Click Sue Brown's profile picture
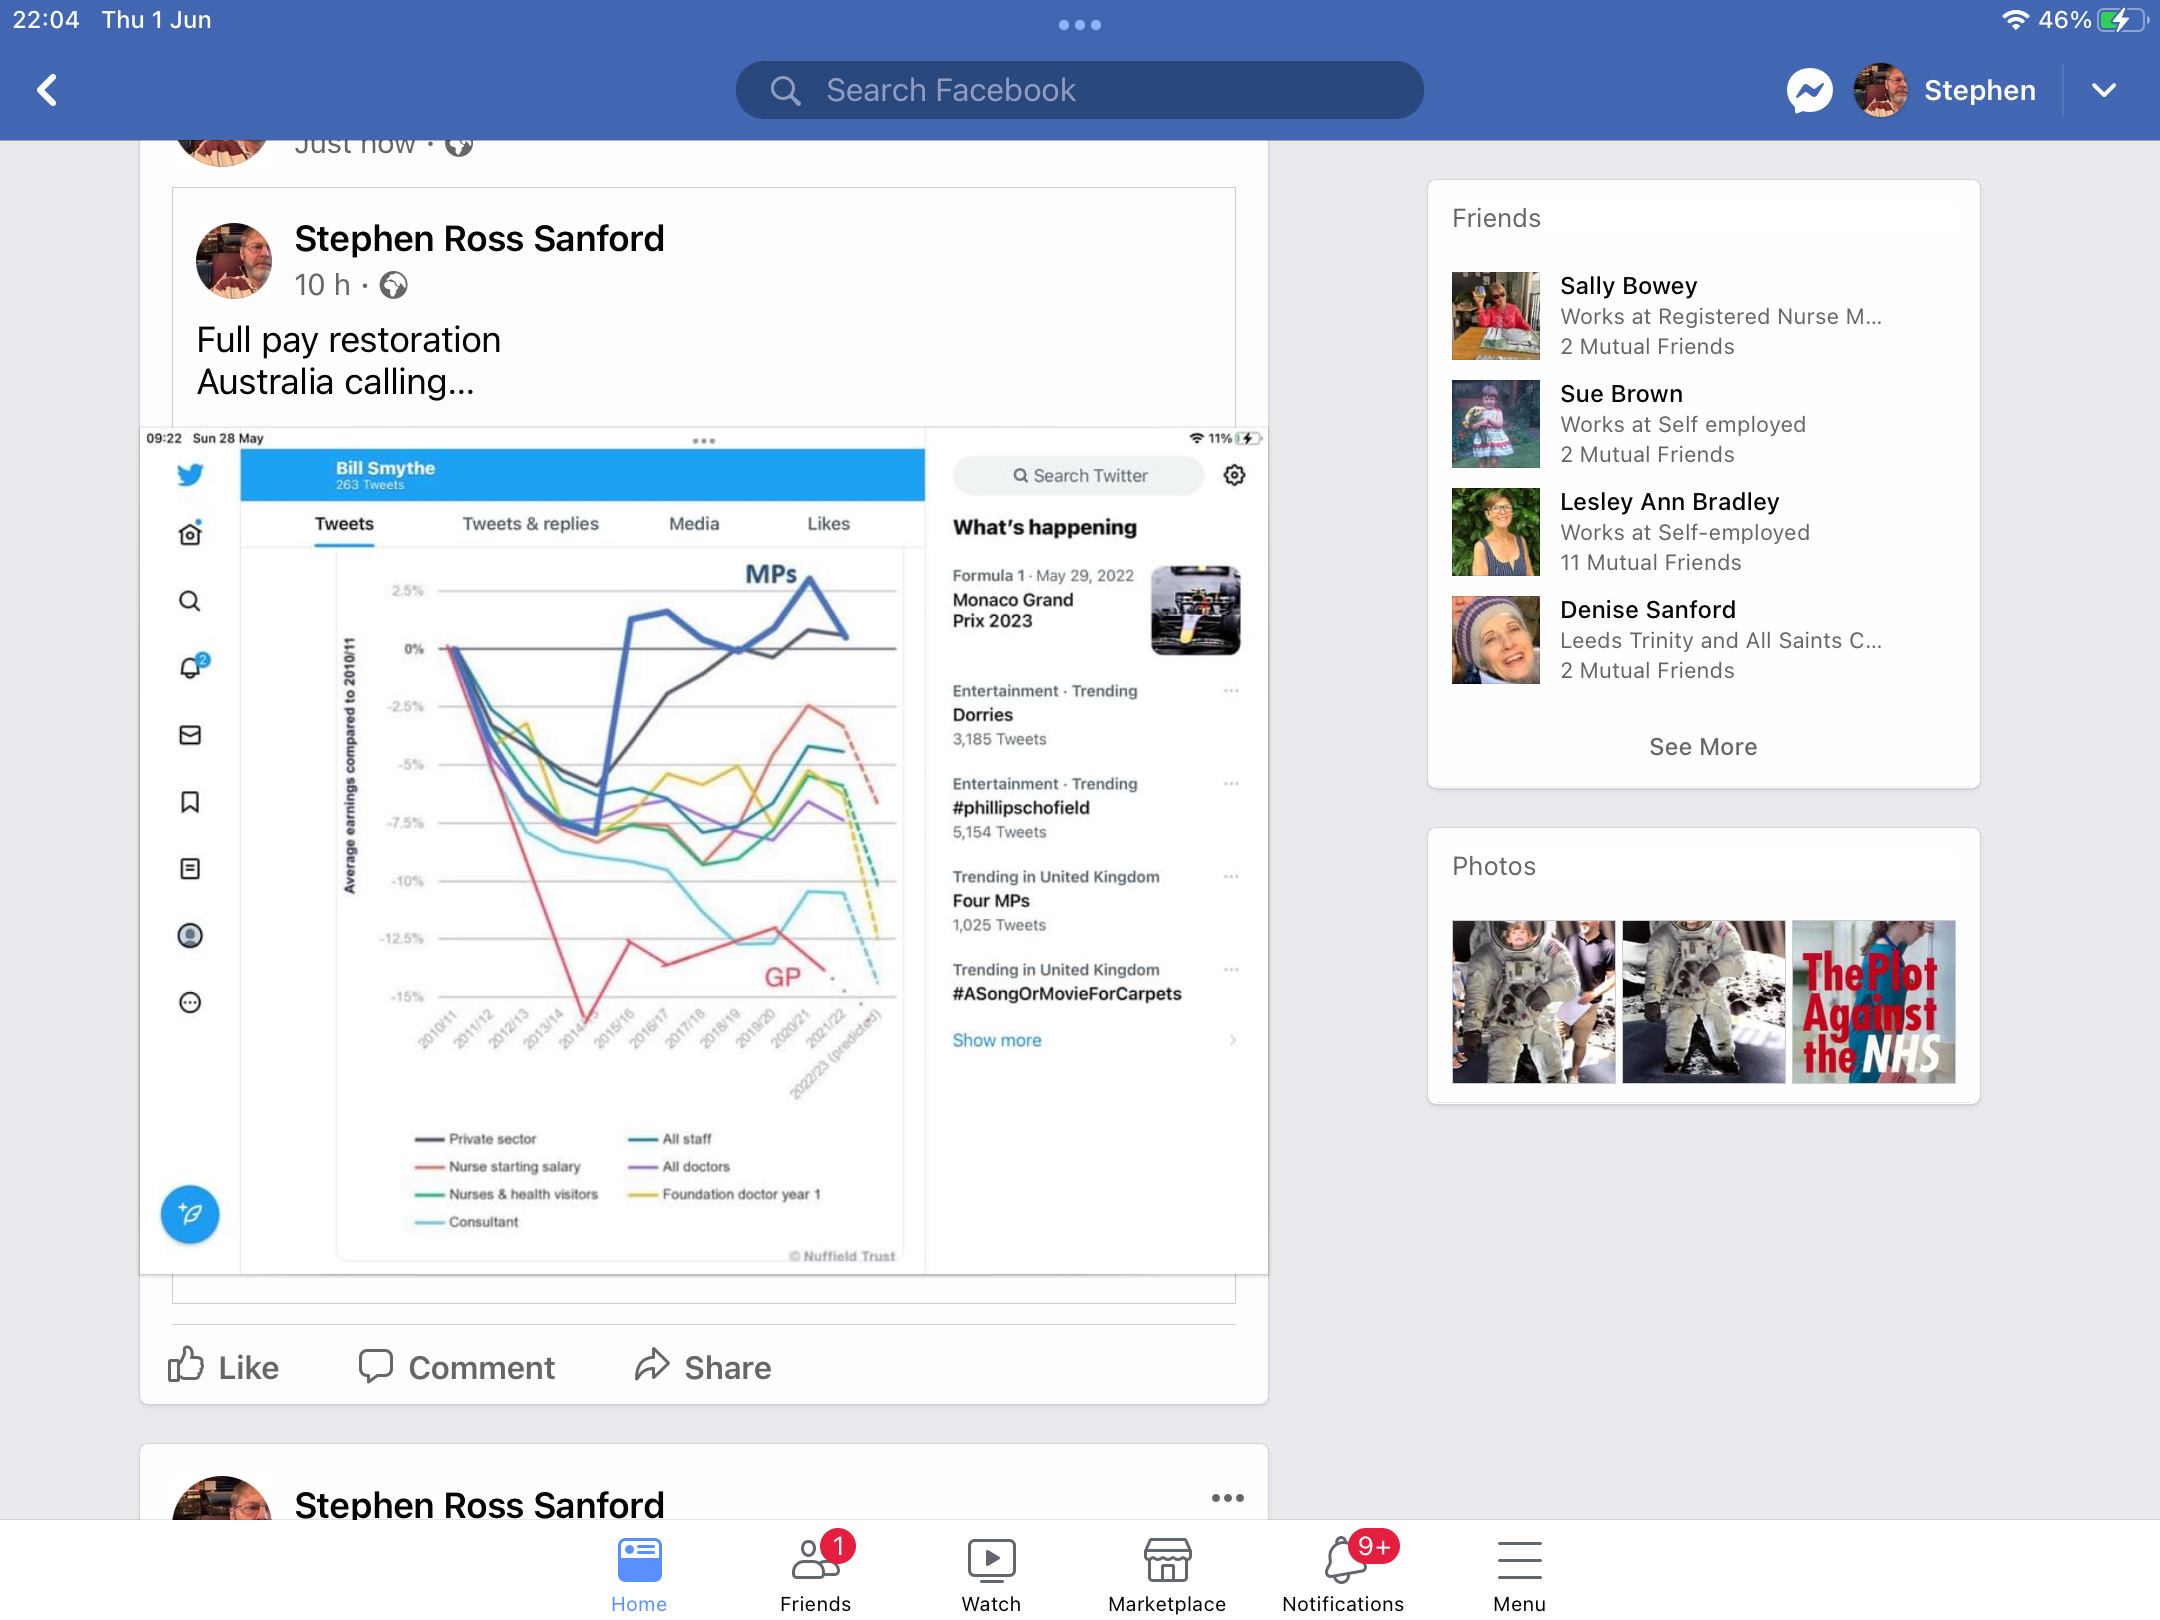The width and height of the screenshot is (2160, 1620). point(1495,424)
